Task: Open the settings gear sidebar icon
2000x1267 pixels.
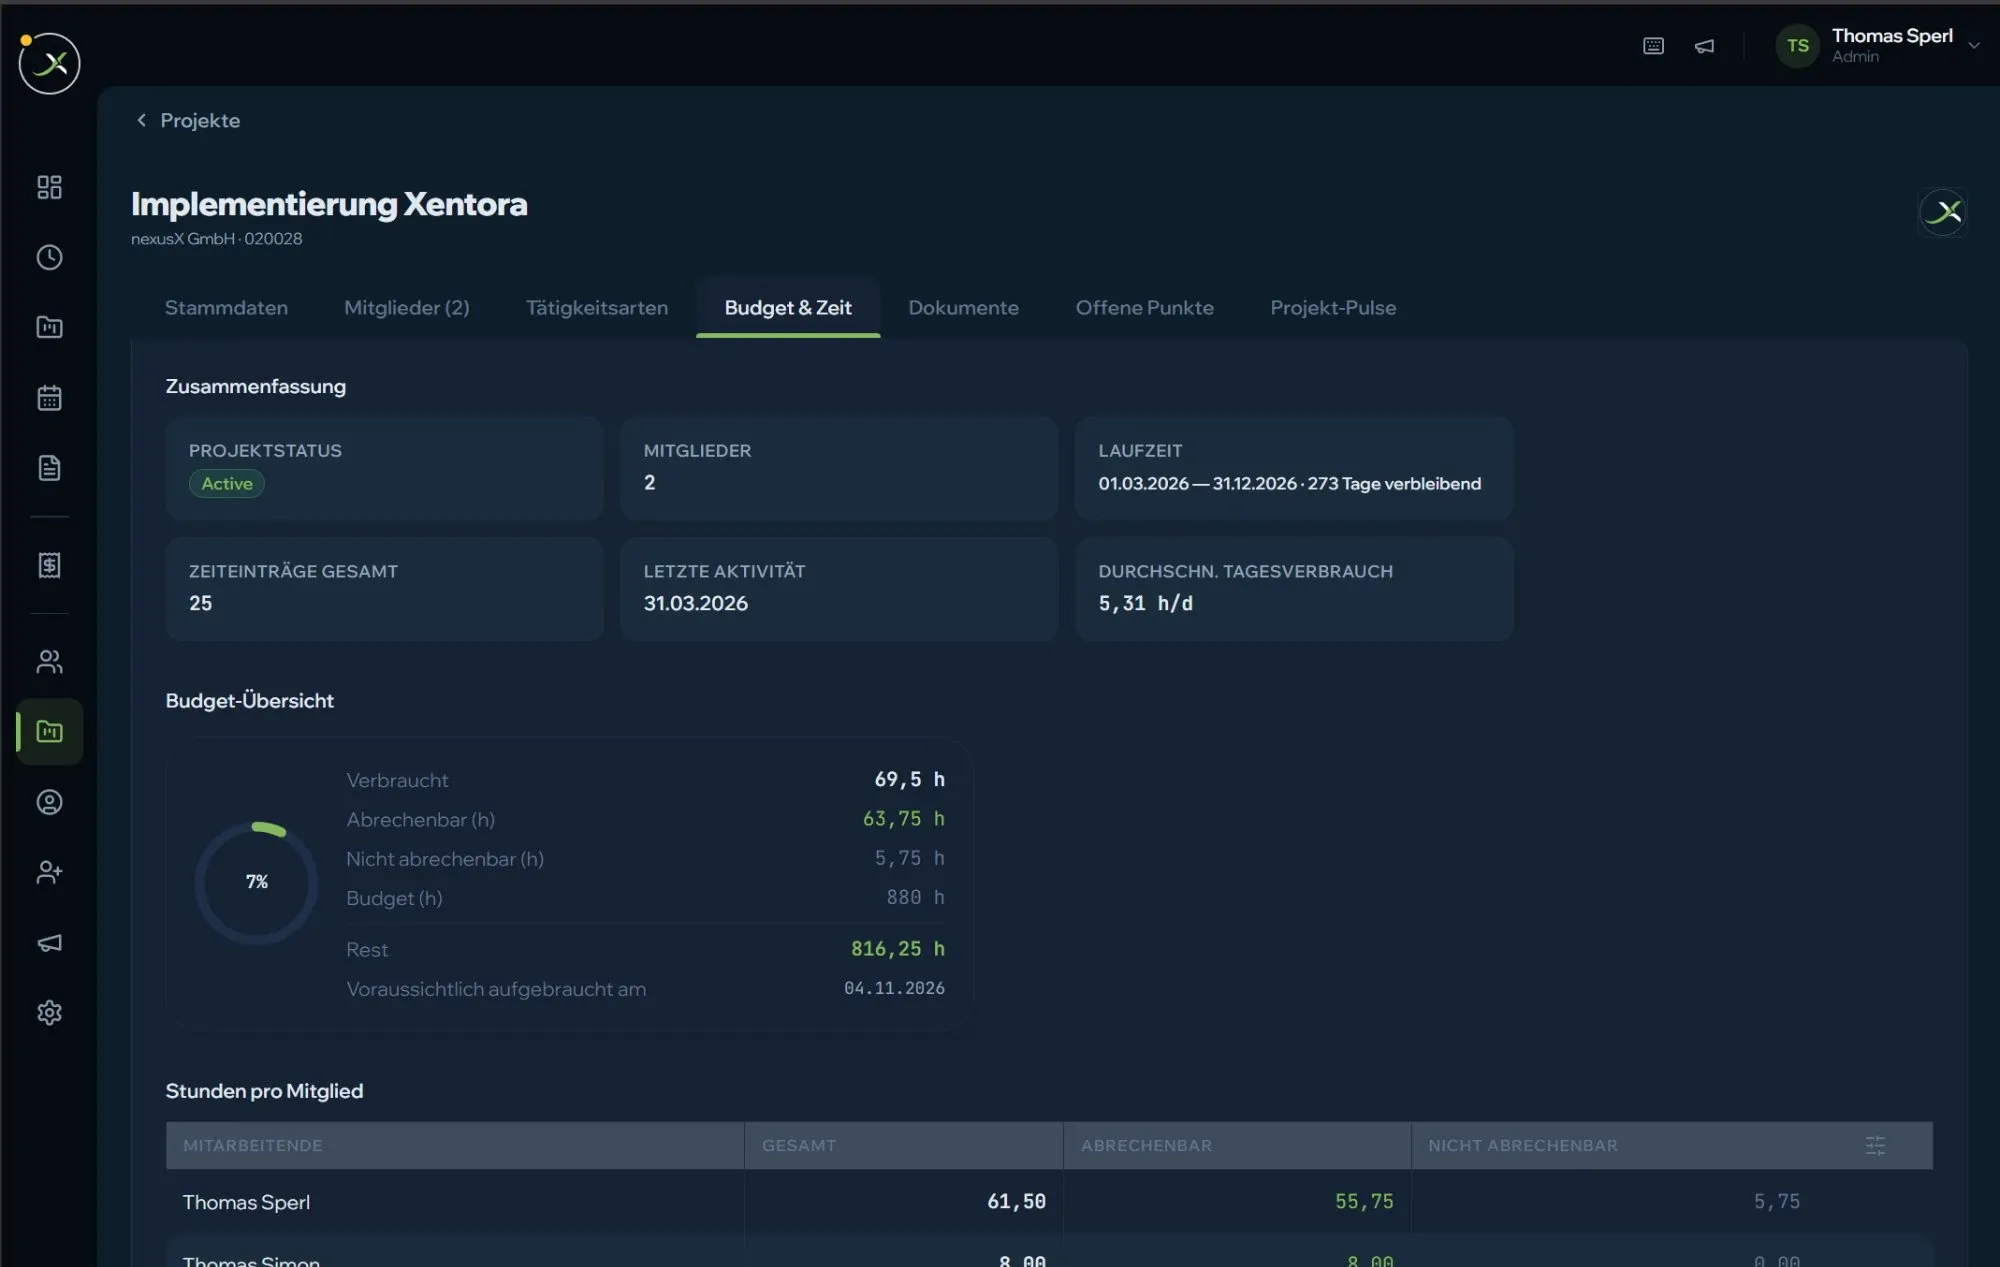Action: [x=49, y=1013]
